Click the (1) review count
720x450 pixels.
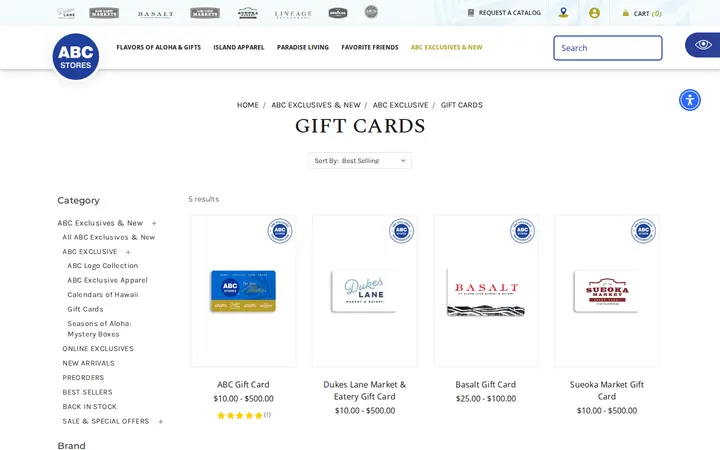267,415
